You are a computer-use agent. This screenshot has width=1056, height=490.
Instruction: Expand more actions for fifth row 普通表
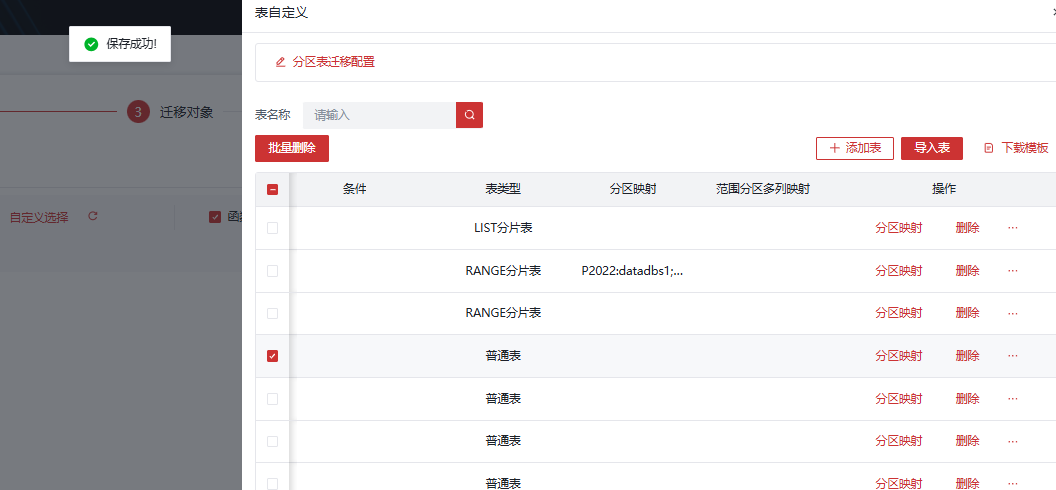click(1012, 398)
